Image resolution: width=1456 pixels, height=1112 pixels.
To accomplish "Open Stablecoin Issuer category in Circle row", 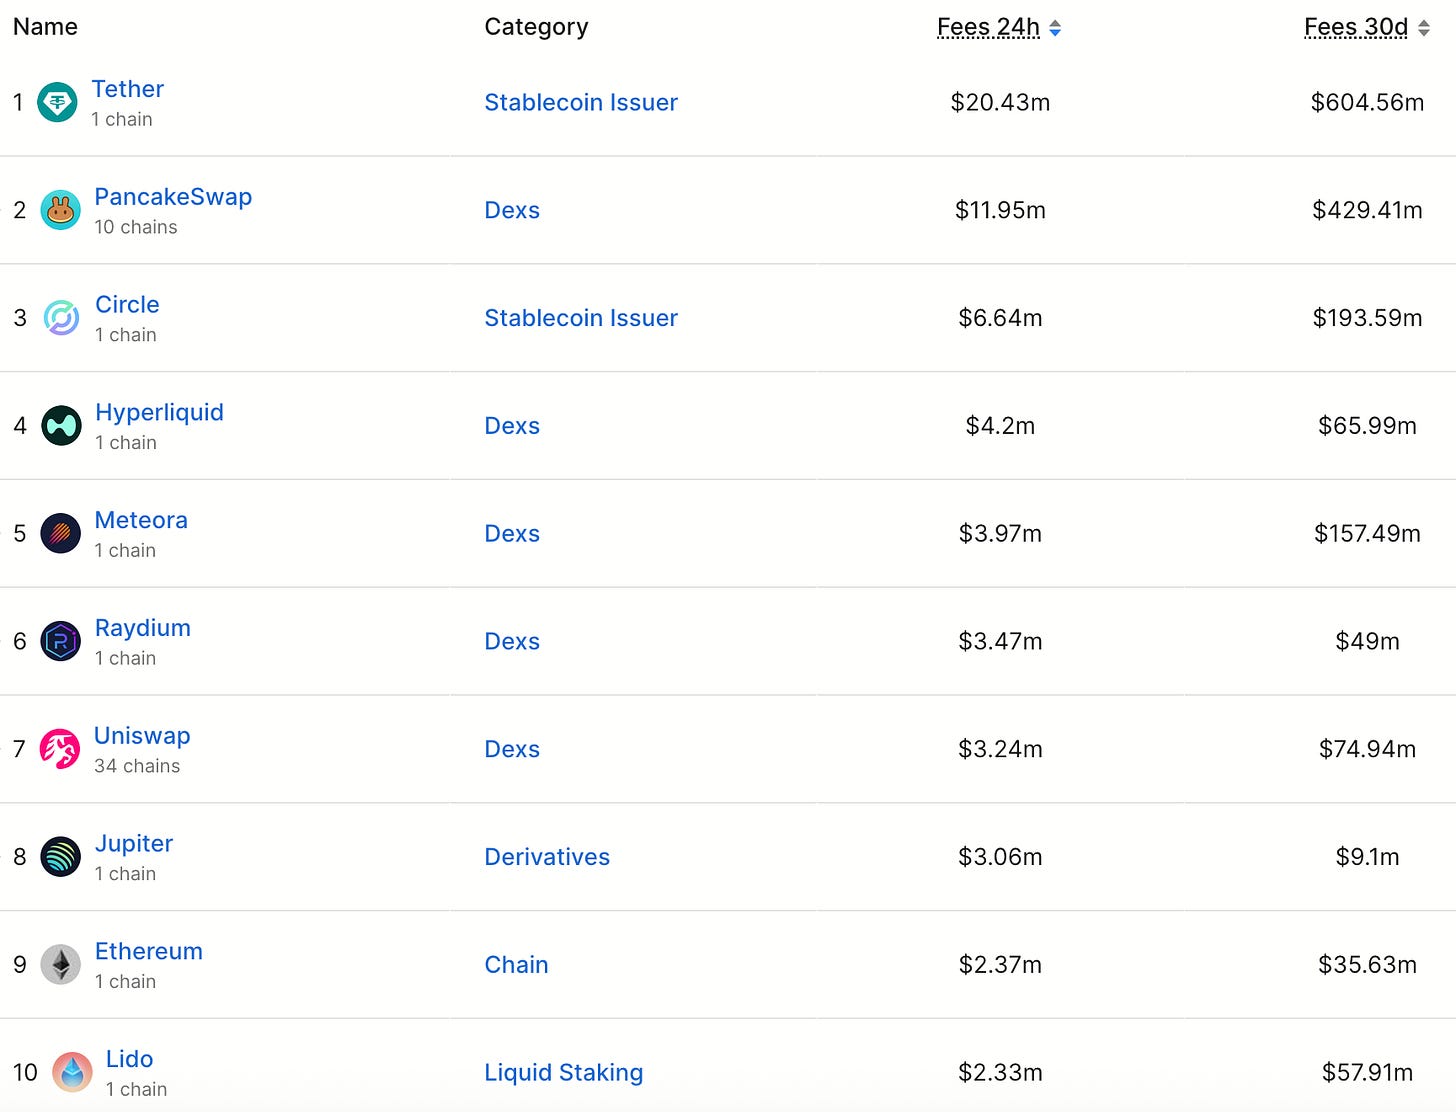I will pyautogui.click(x=581, y=318).
